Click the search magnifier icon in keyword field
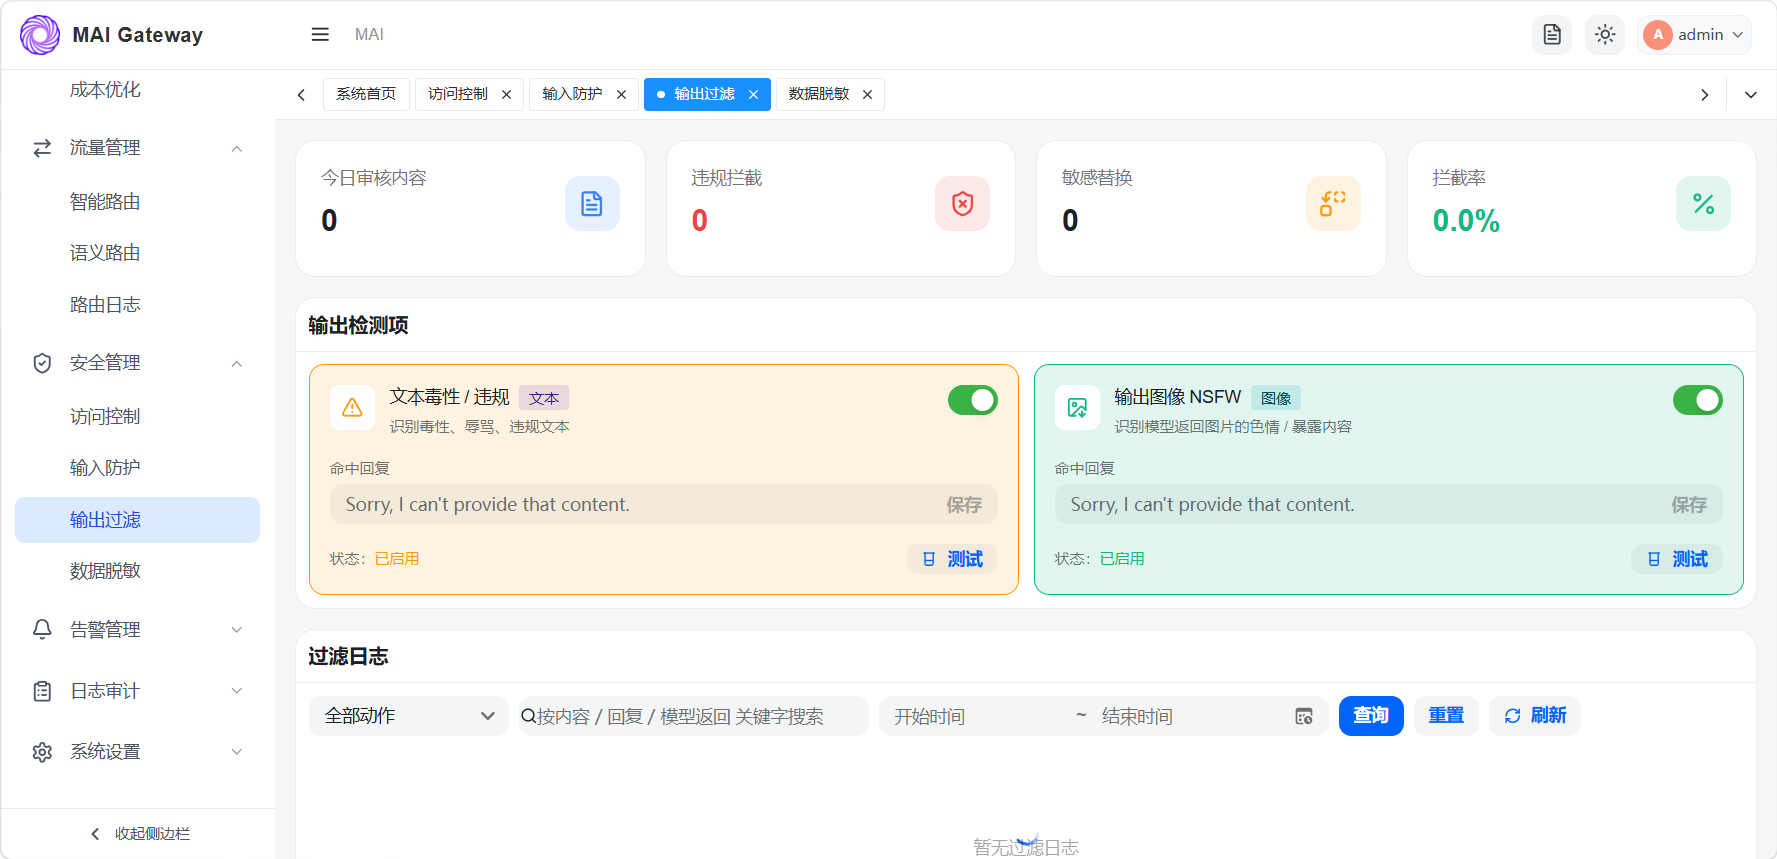 coord(528,716)
